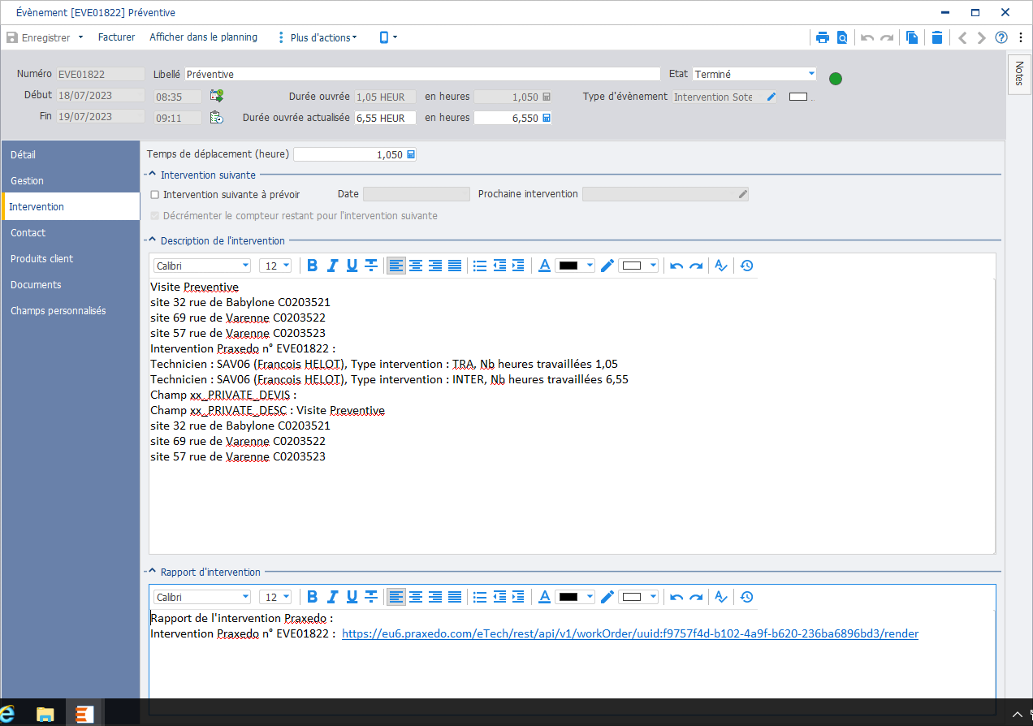The width and height of the screenshot is (1033, 726).
Task: Right align text in Rapport editor
Action: (x=435, y=597)
